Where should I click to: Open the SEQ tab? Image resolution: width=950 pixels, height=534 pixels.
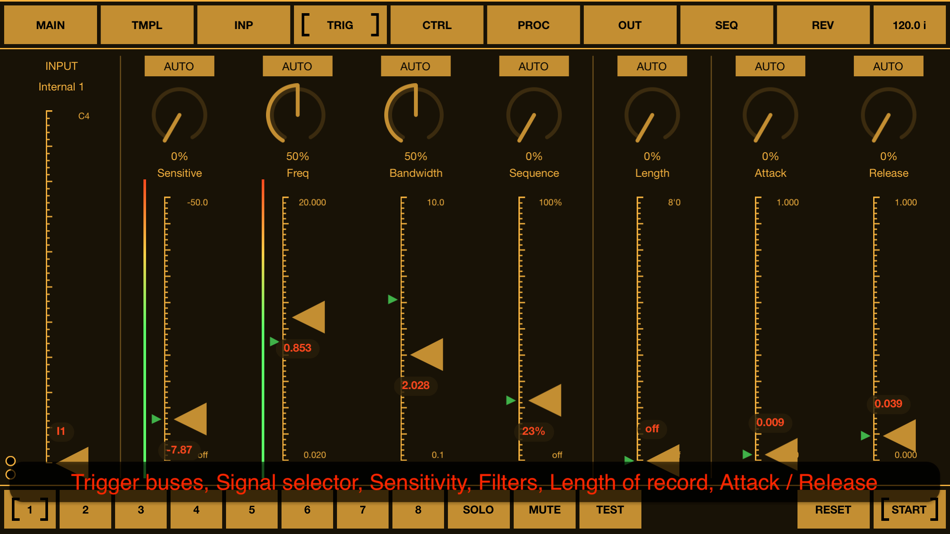pyautogui.click(x=726, y=25)
